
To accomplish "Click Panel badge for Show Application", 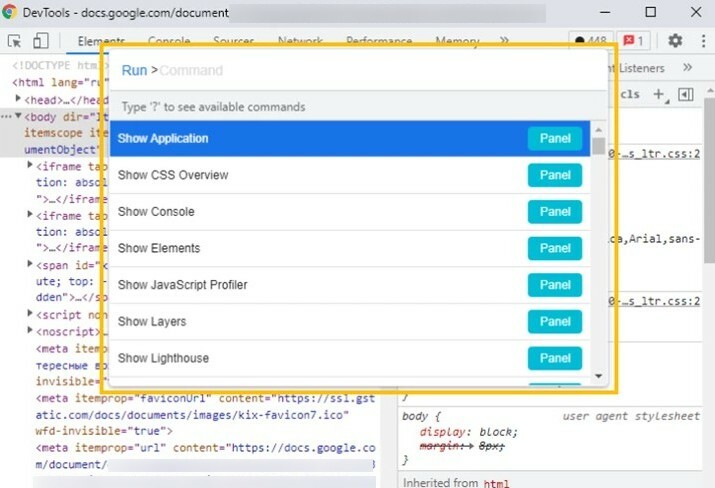I will click(555, 139).
